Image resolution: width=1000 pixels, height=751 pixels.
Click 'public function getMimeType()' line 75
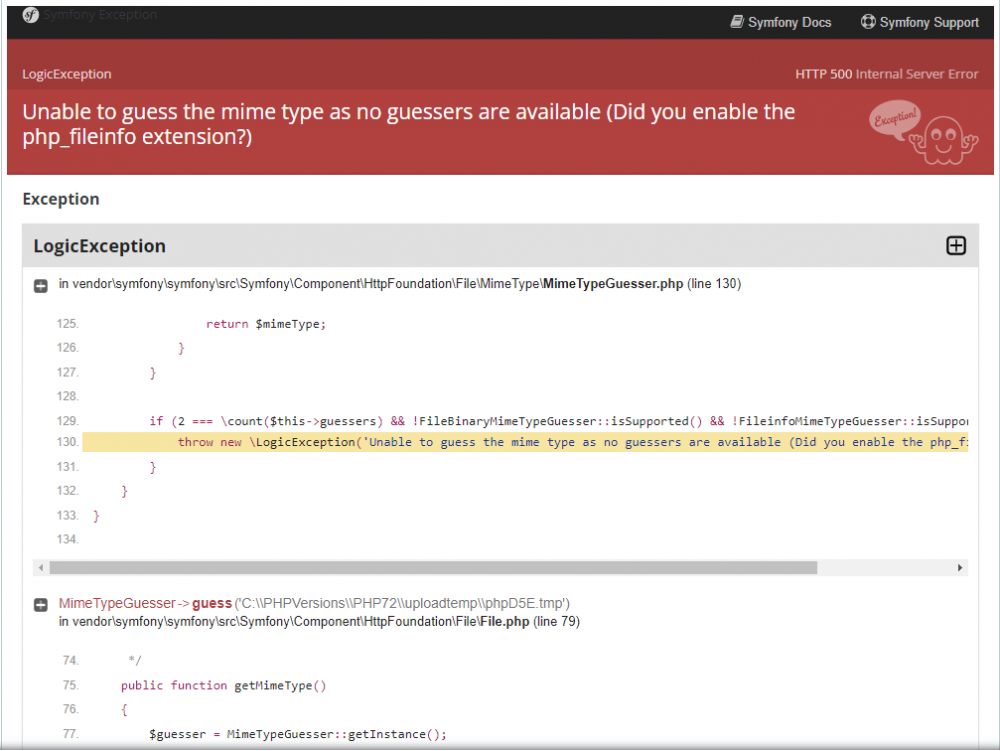pos(223,685)
